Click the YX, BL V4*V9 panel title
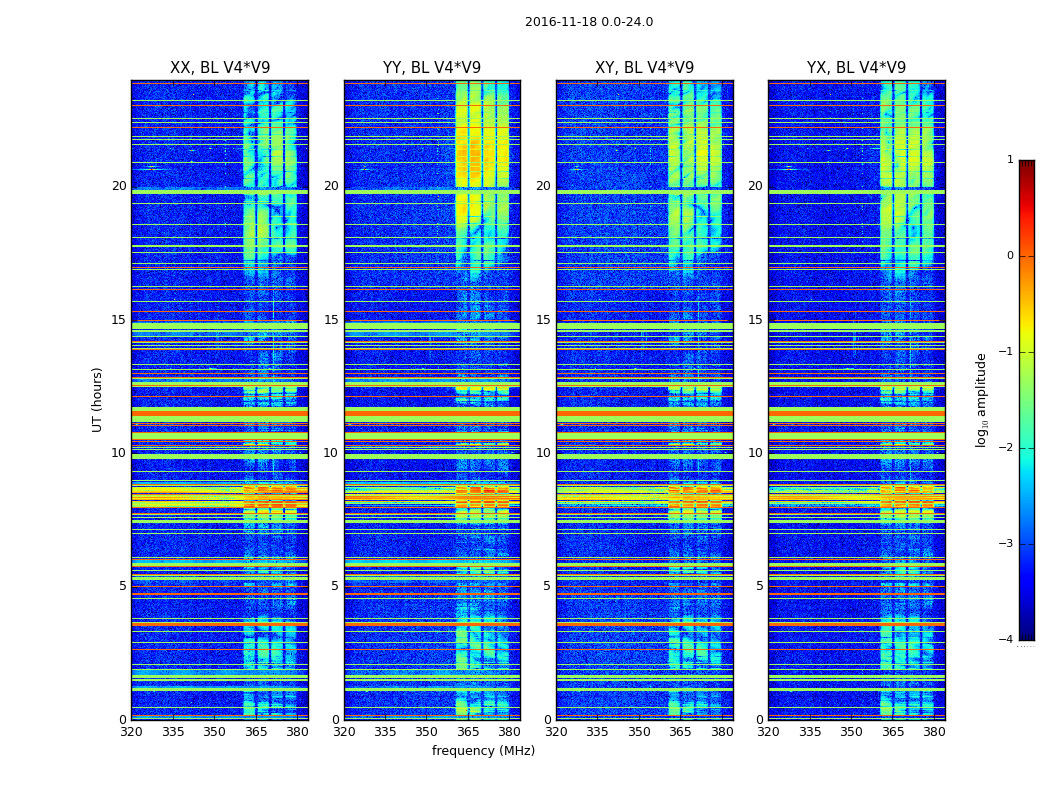 coord(856,68)
